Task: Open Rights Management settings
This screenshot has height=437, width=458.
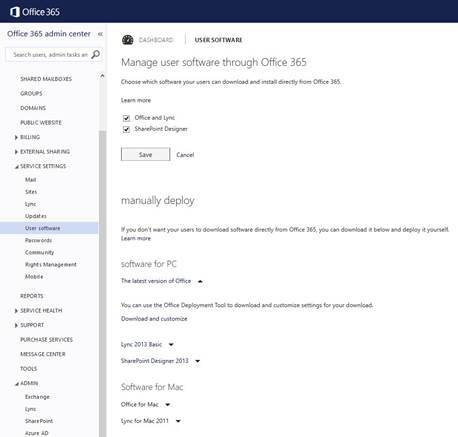Action: point(51,265)
